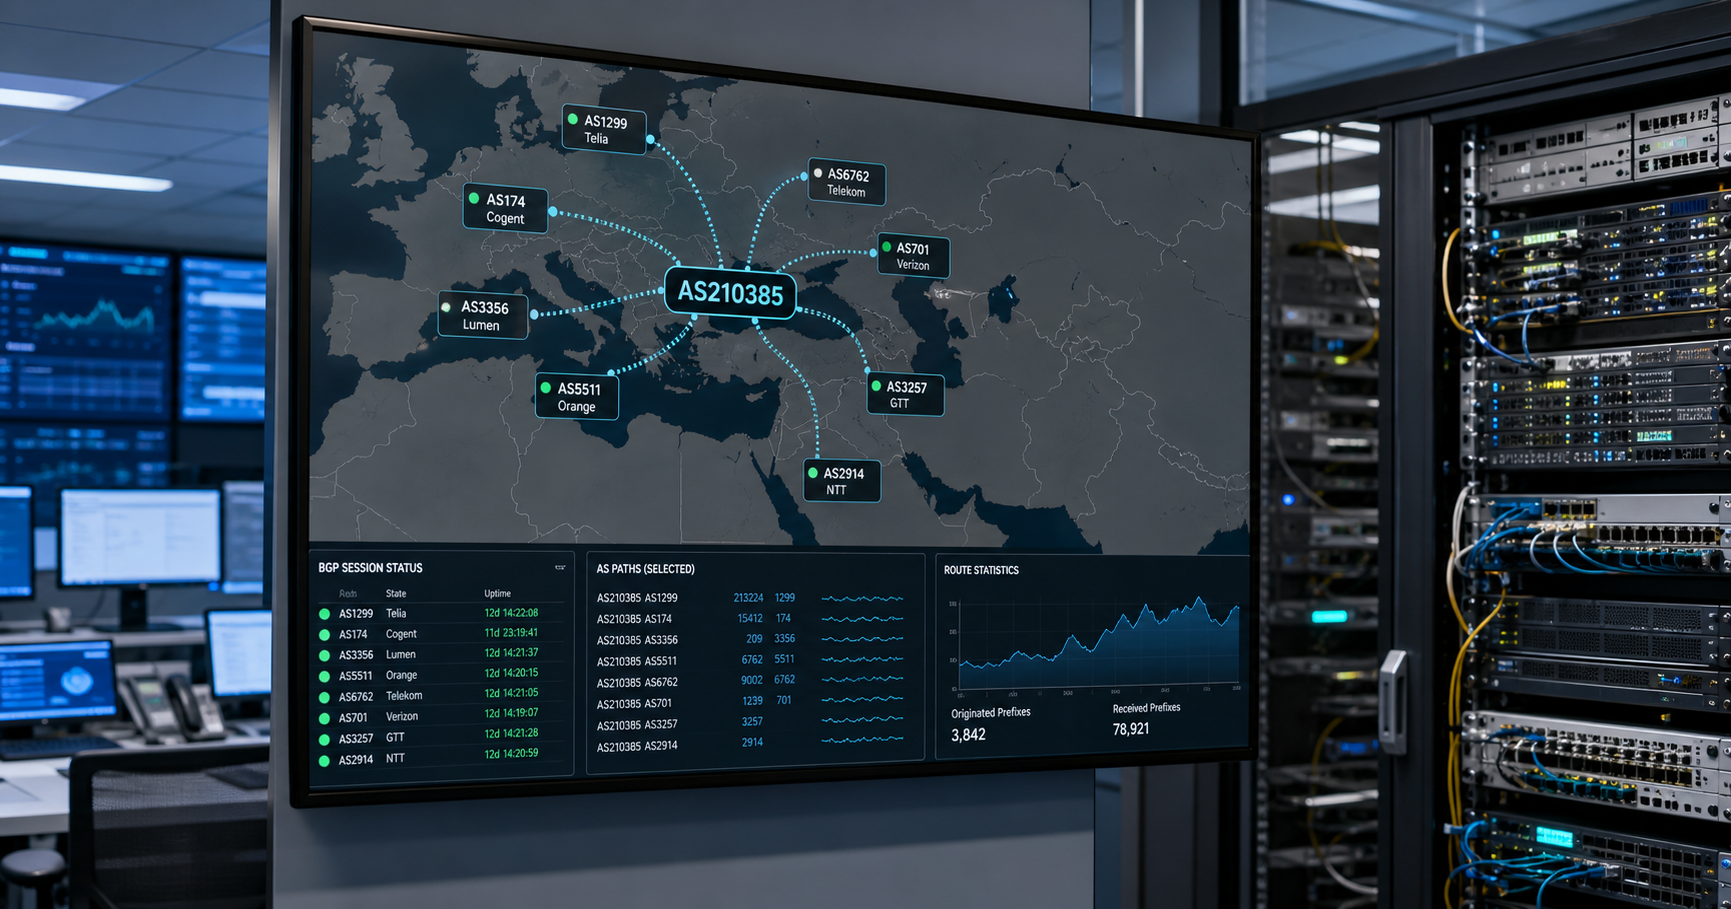
Task: Click uptime "12d 14:22:08" in the Telia row
Action: (511, 613)
